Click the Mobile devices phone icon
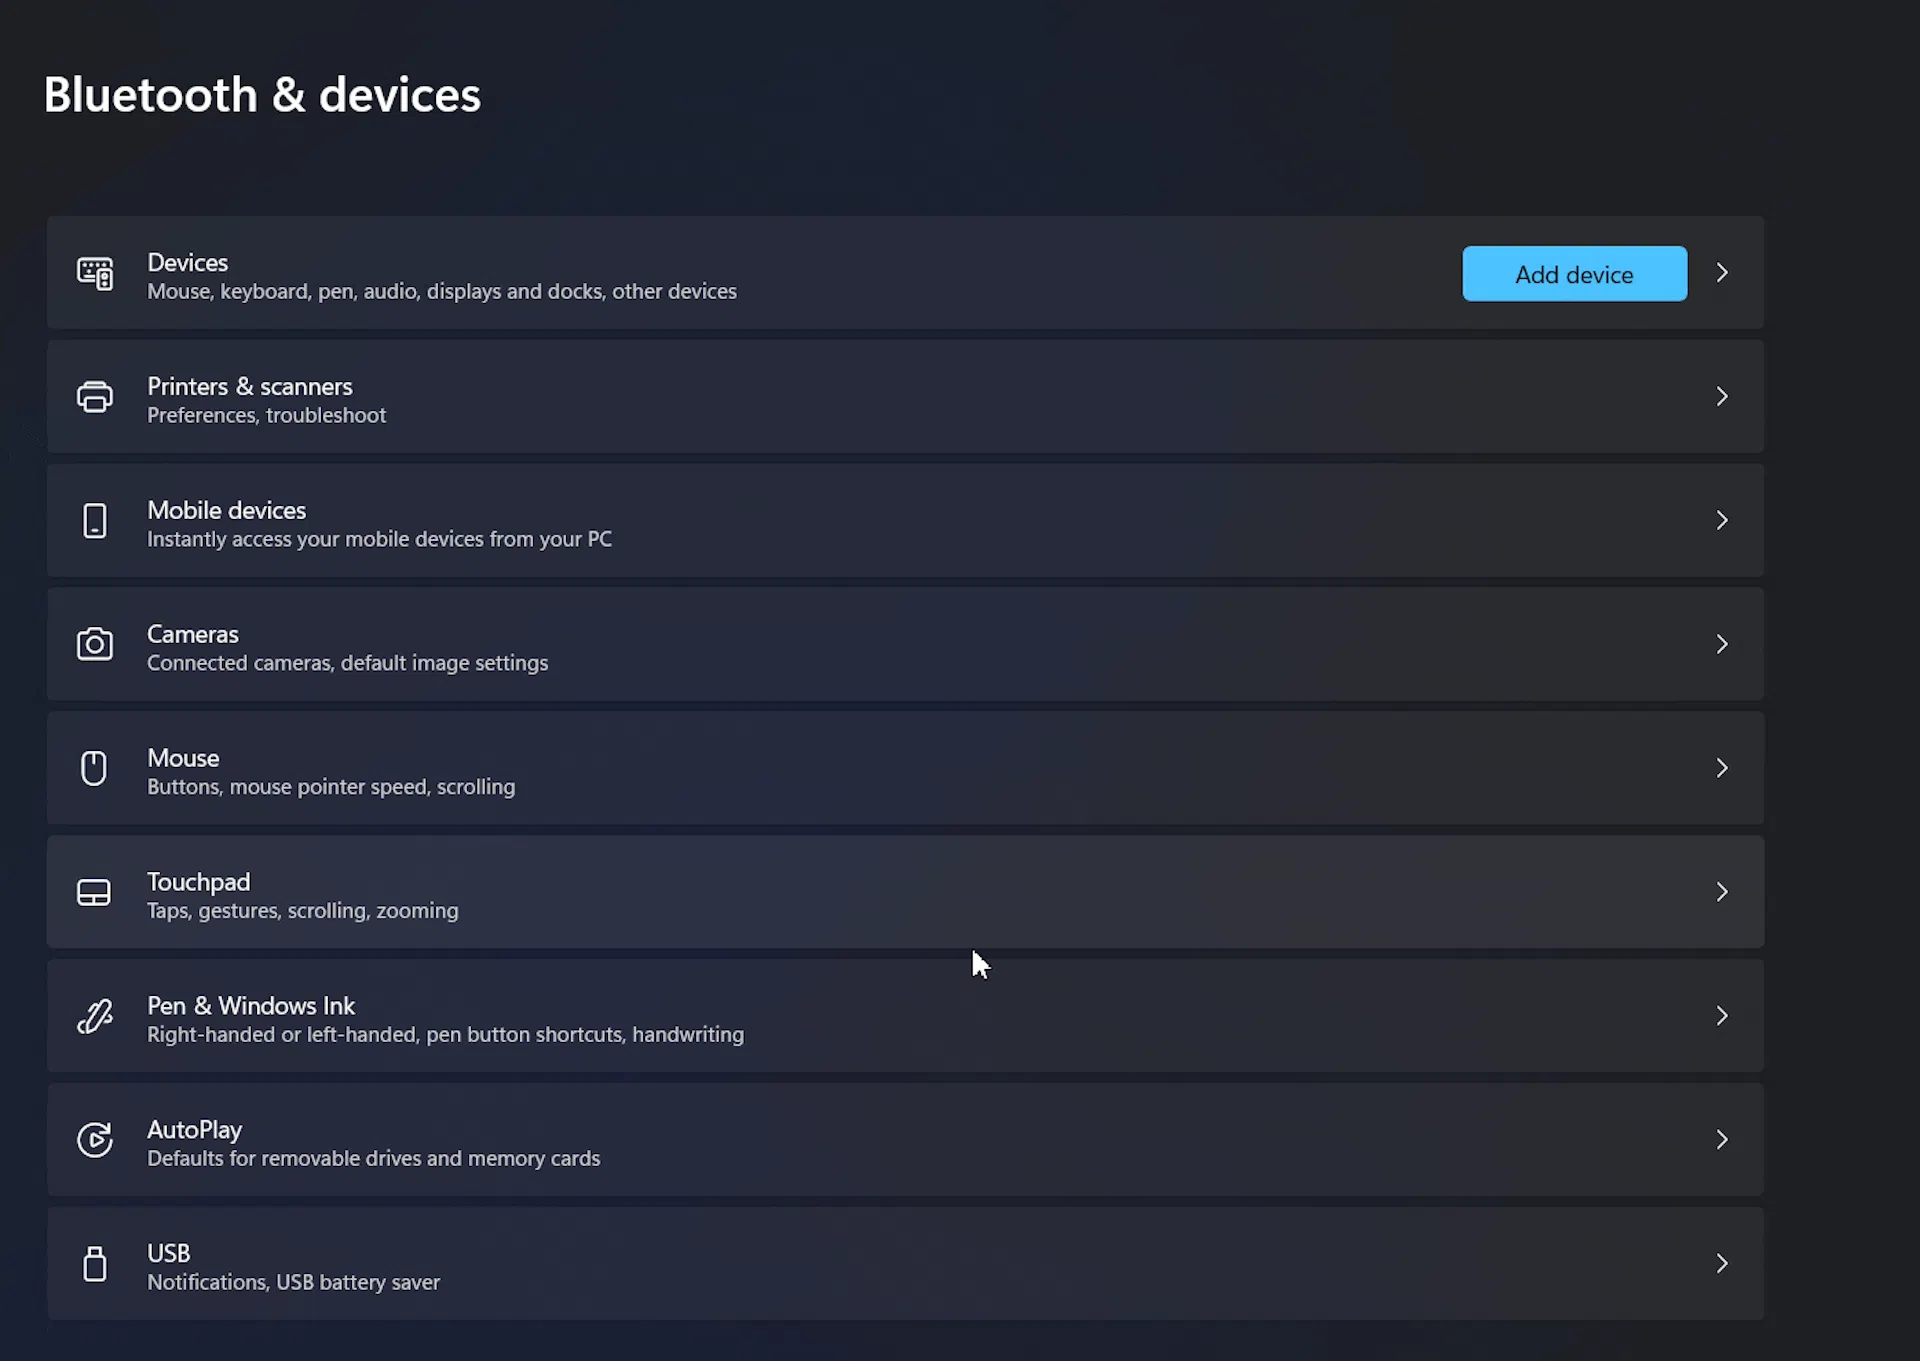This screenshot has height=1361, width=1920. 95,521
